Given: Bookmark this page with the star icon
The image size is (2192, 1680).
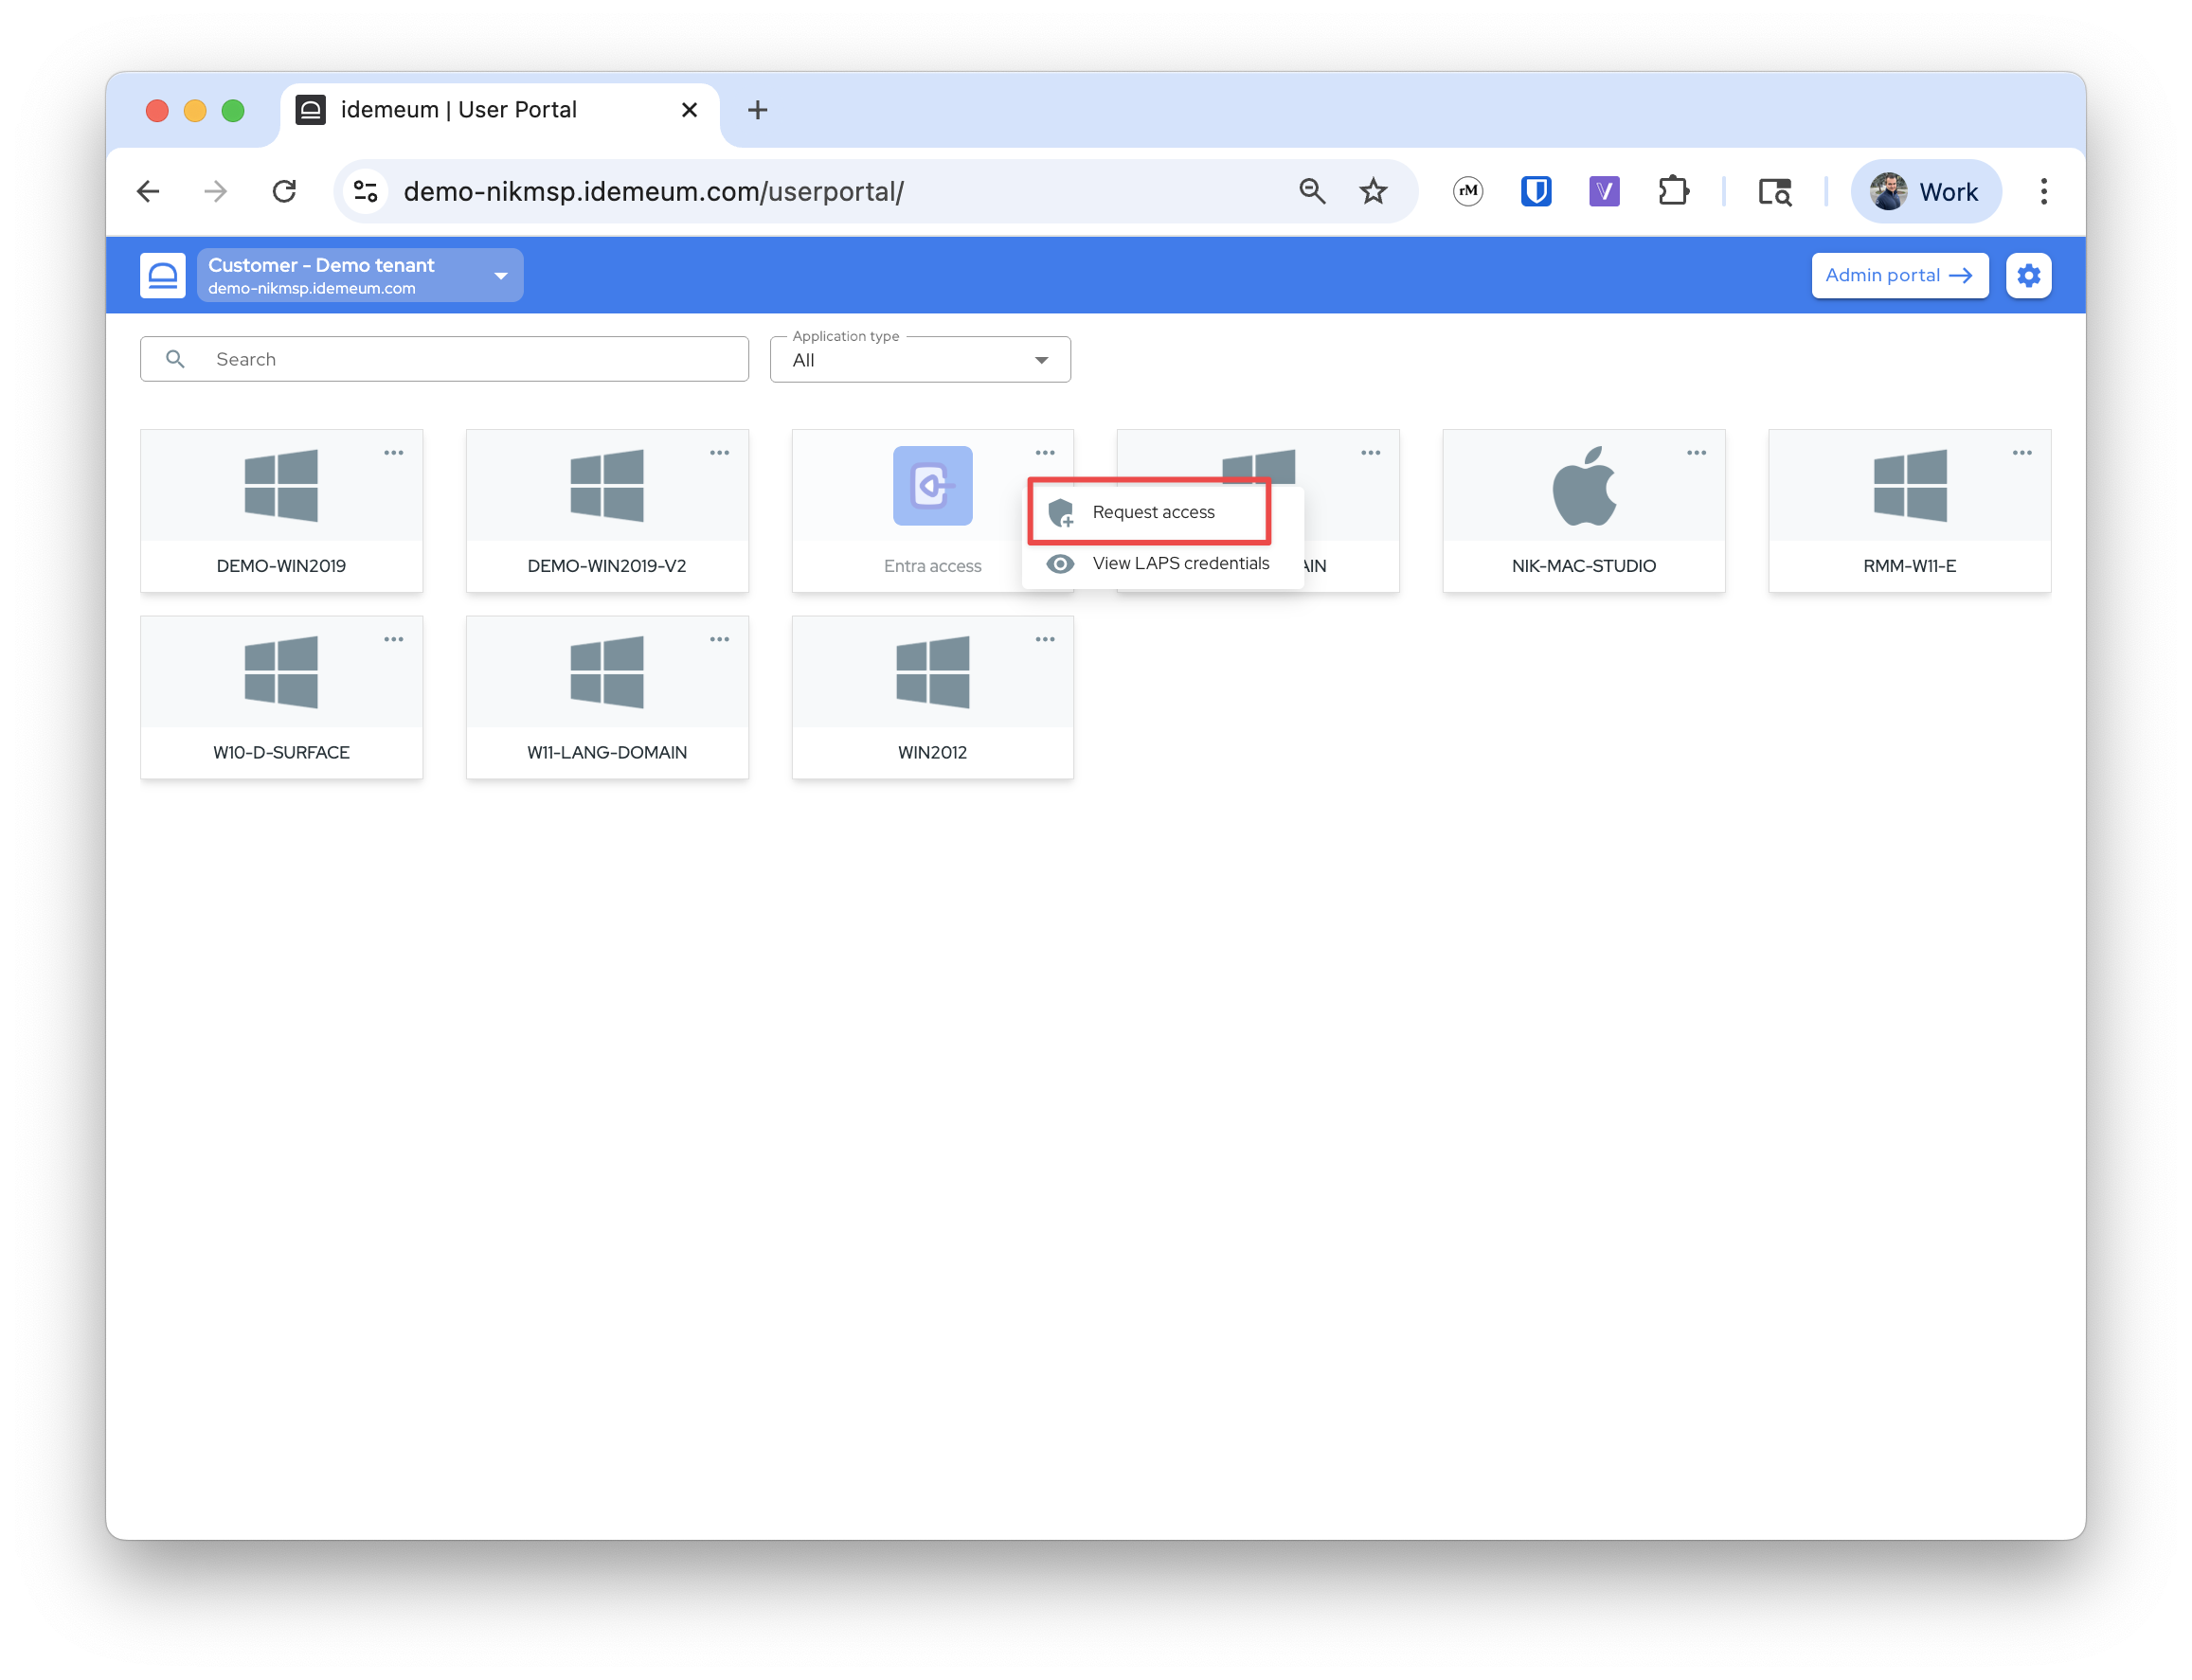Looking at the screenshot, I should pyautogui.click(x=1372, y=191).
